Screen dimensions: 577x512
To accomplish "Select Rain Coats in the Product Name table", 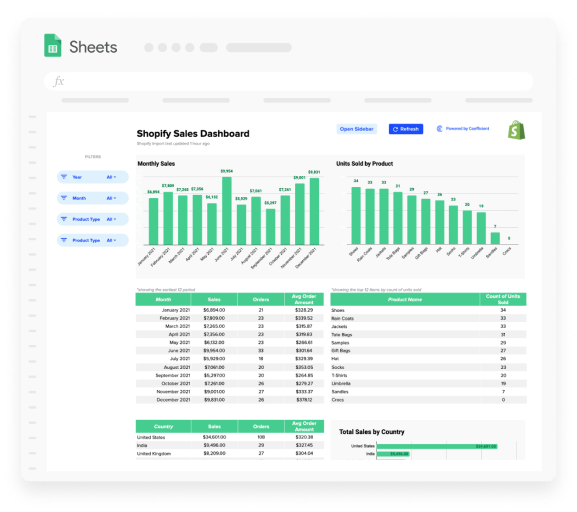I will click(x=342, y=318).
